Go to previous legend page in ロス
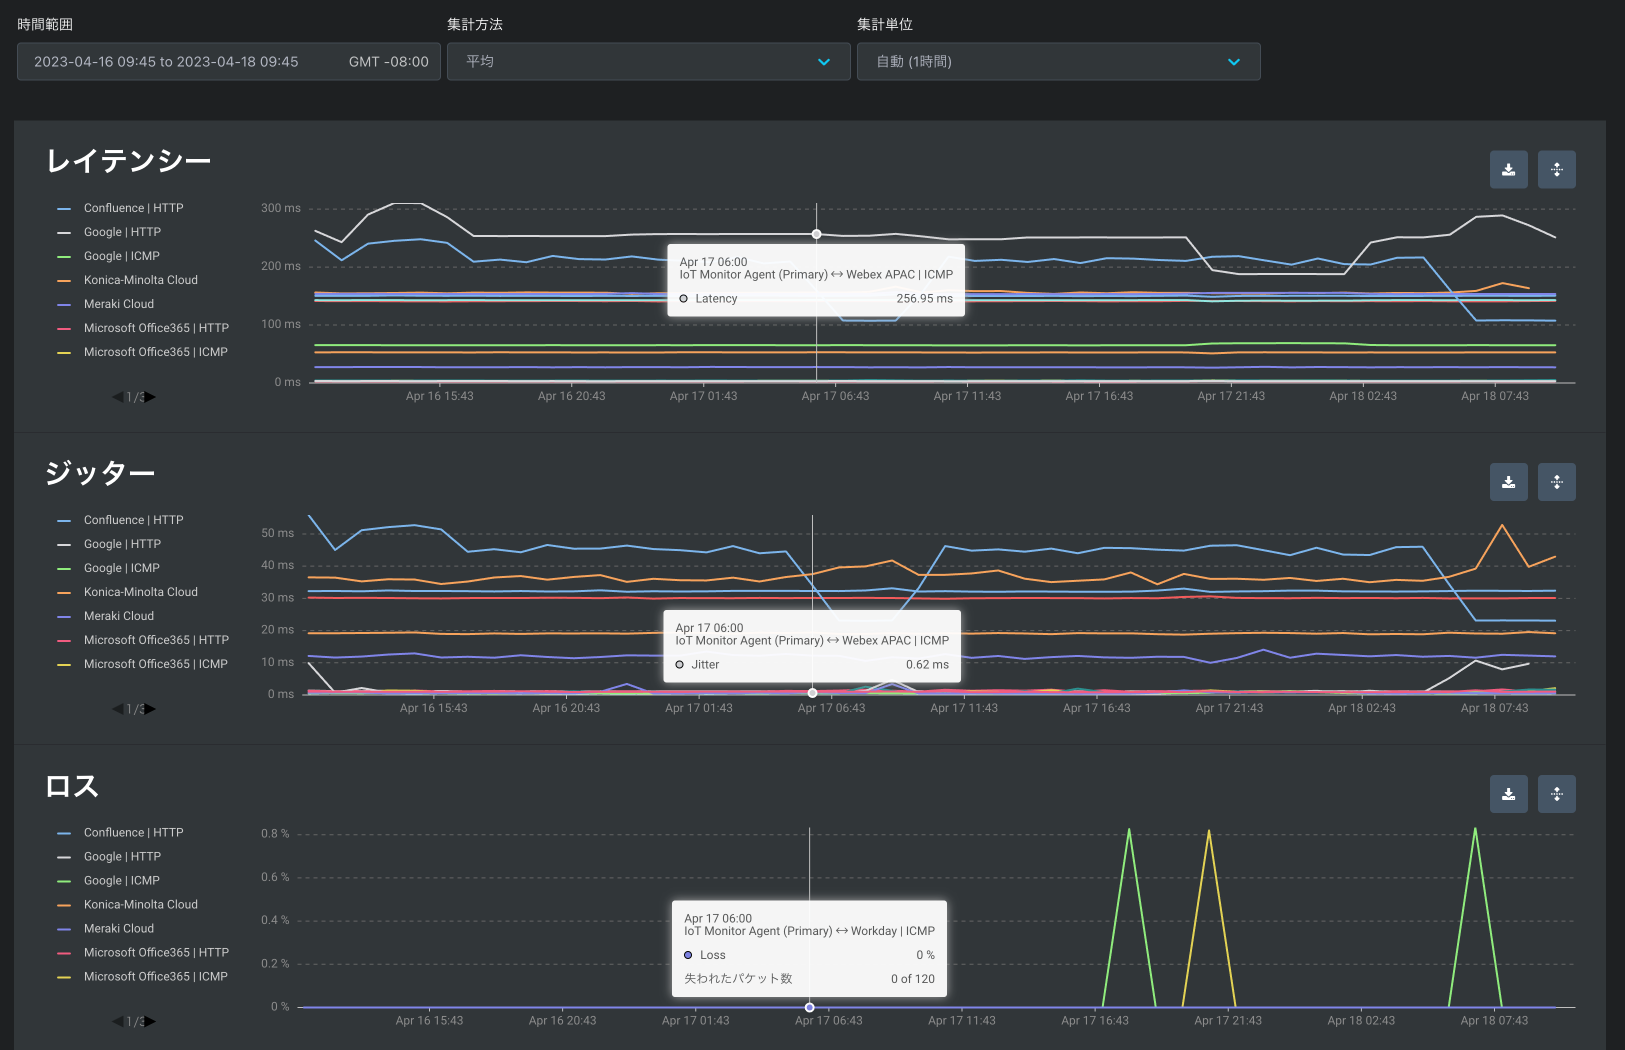This screenshot has height=1050, width=1625. [118, 1021]
